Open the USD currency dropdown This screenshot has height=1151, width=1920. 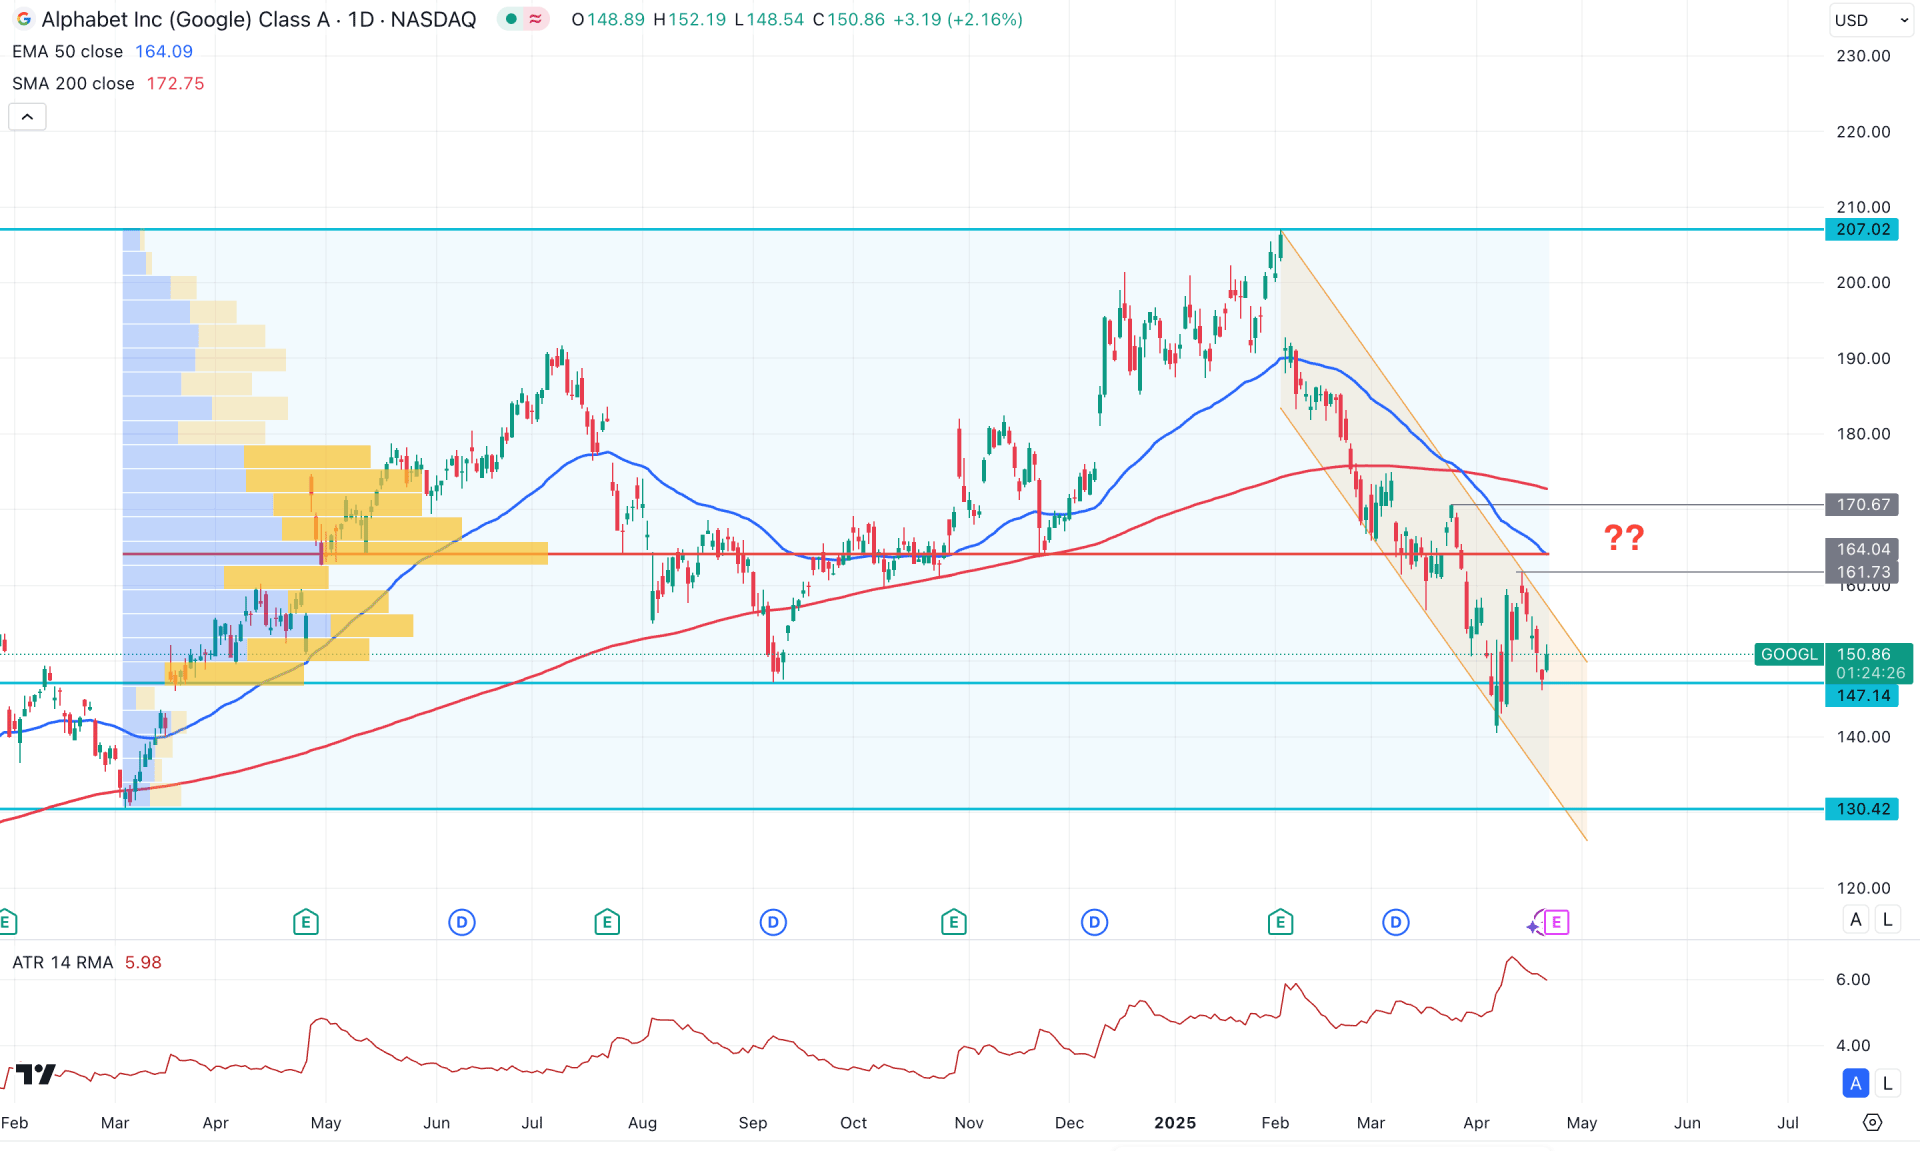tap(1871, 20)
